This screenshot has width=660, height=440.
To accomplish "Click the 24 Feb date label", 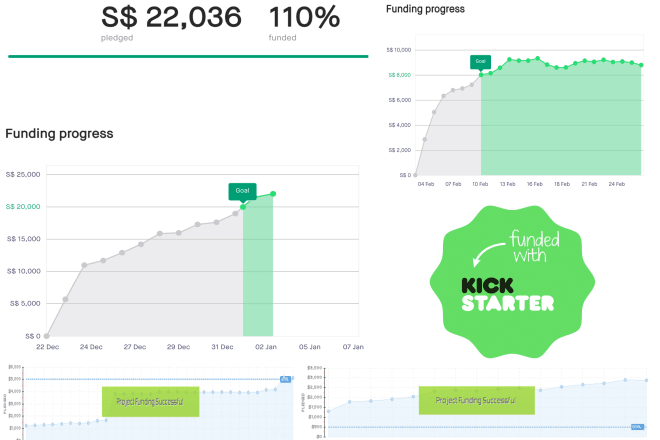I will click(x=617, y=184).
